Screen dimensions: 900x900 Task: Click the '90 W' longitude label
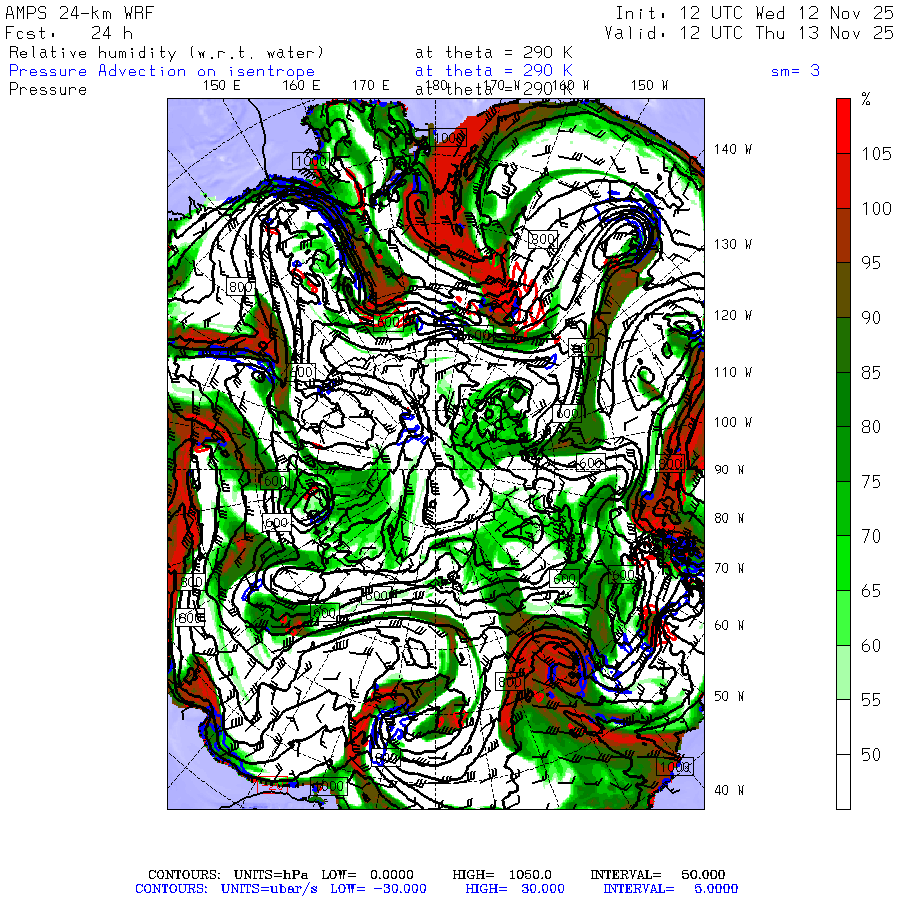point(729,470)
